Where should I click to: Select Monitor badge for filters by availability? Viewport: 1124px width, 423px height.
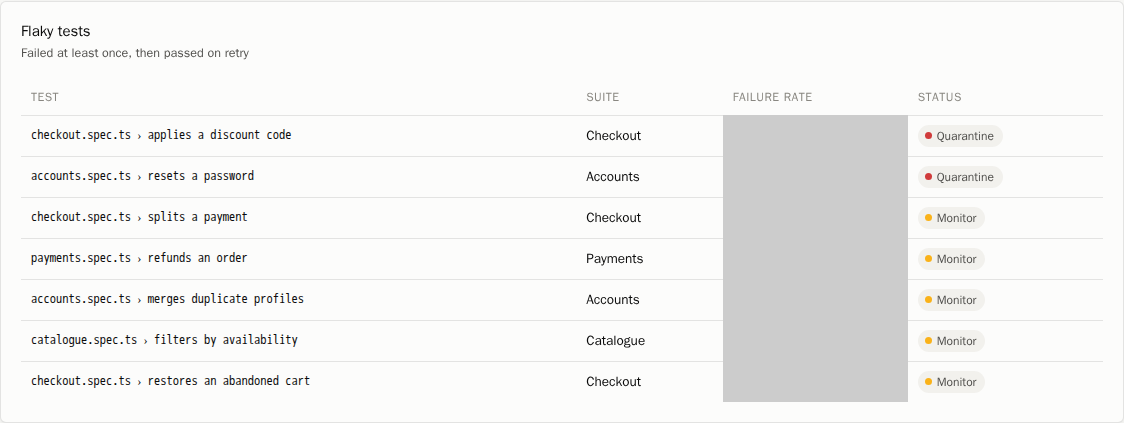coord(951,341)
